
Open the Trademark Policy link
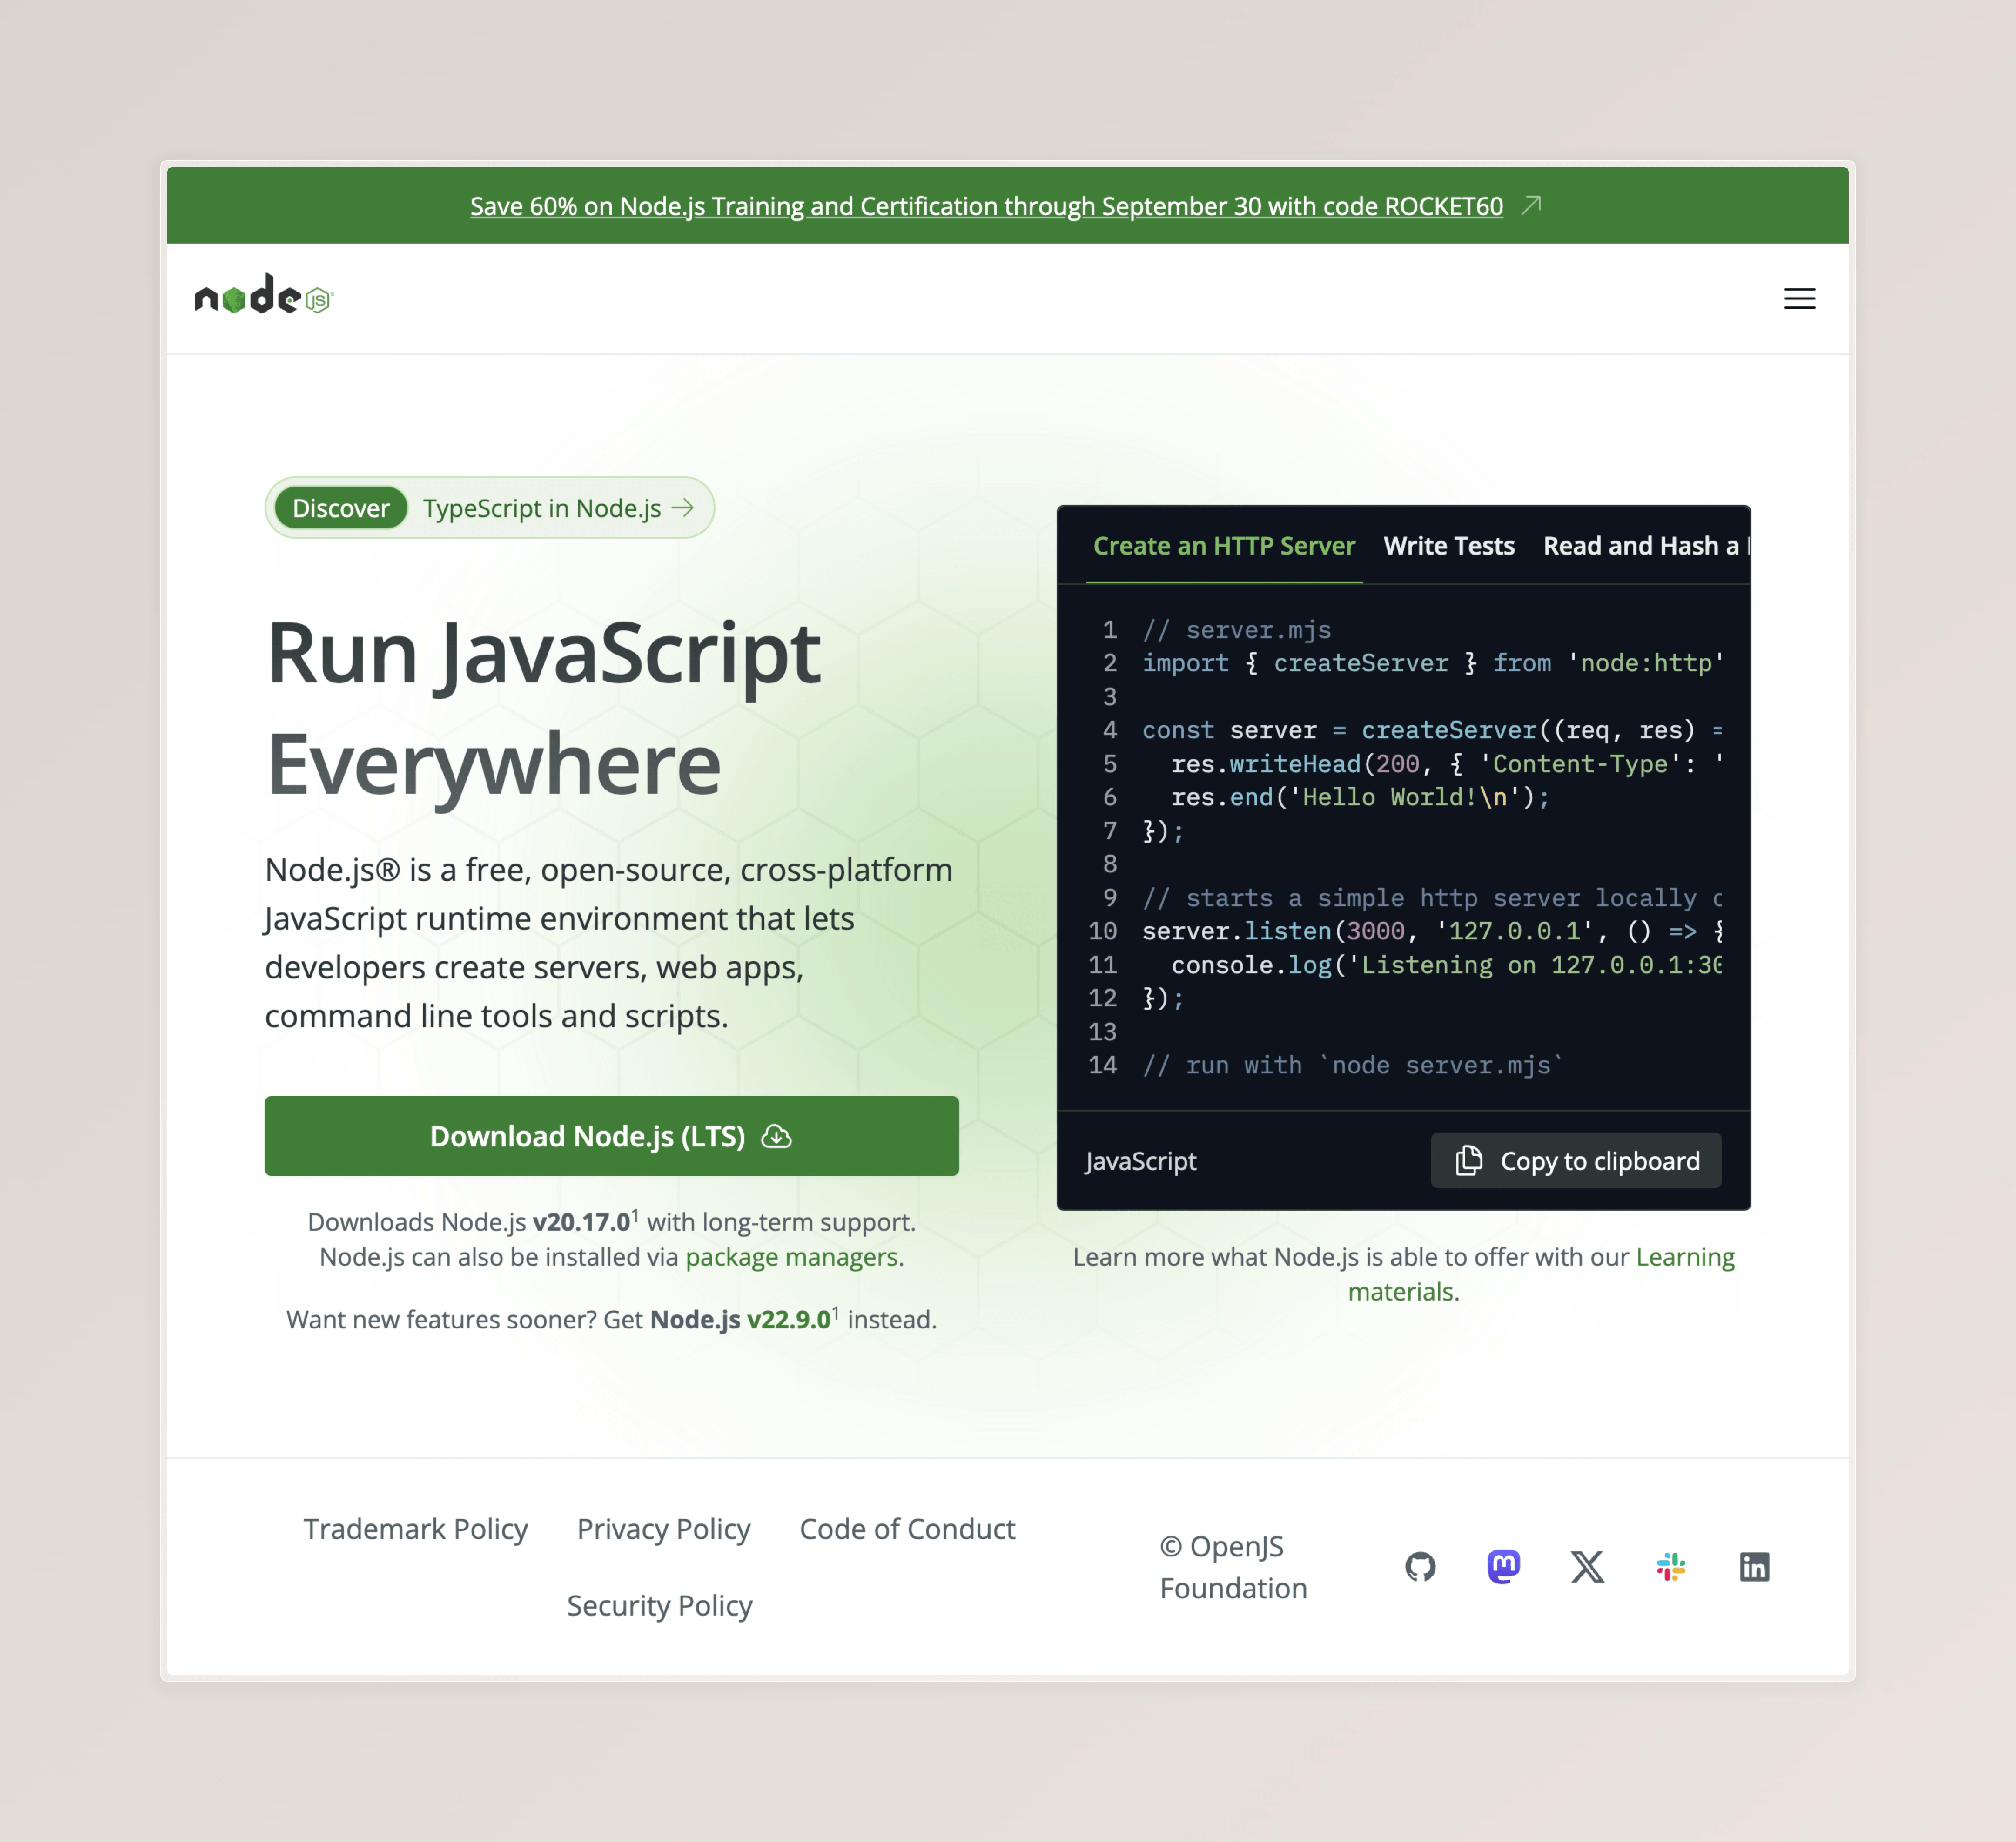[x=415, y=1529]
